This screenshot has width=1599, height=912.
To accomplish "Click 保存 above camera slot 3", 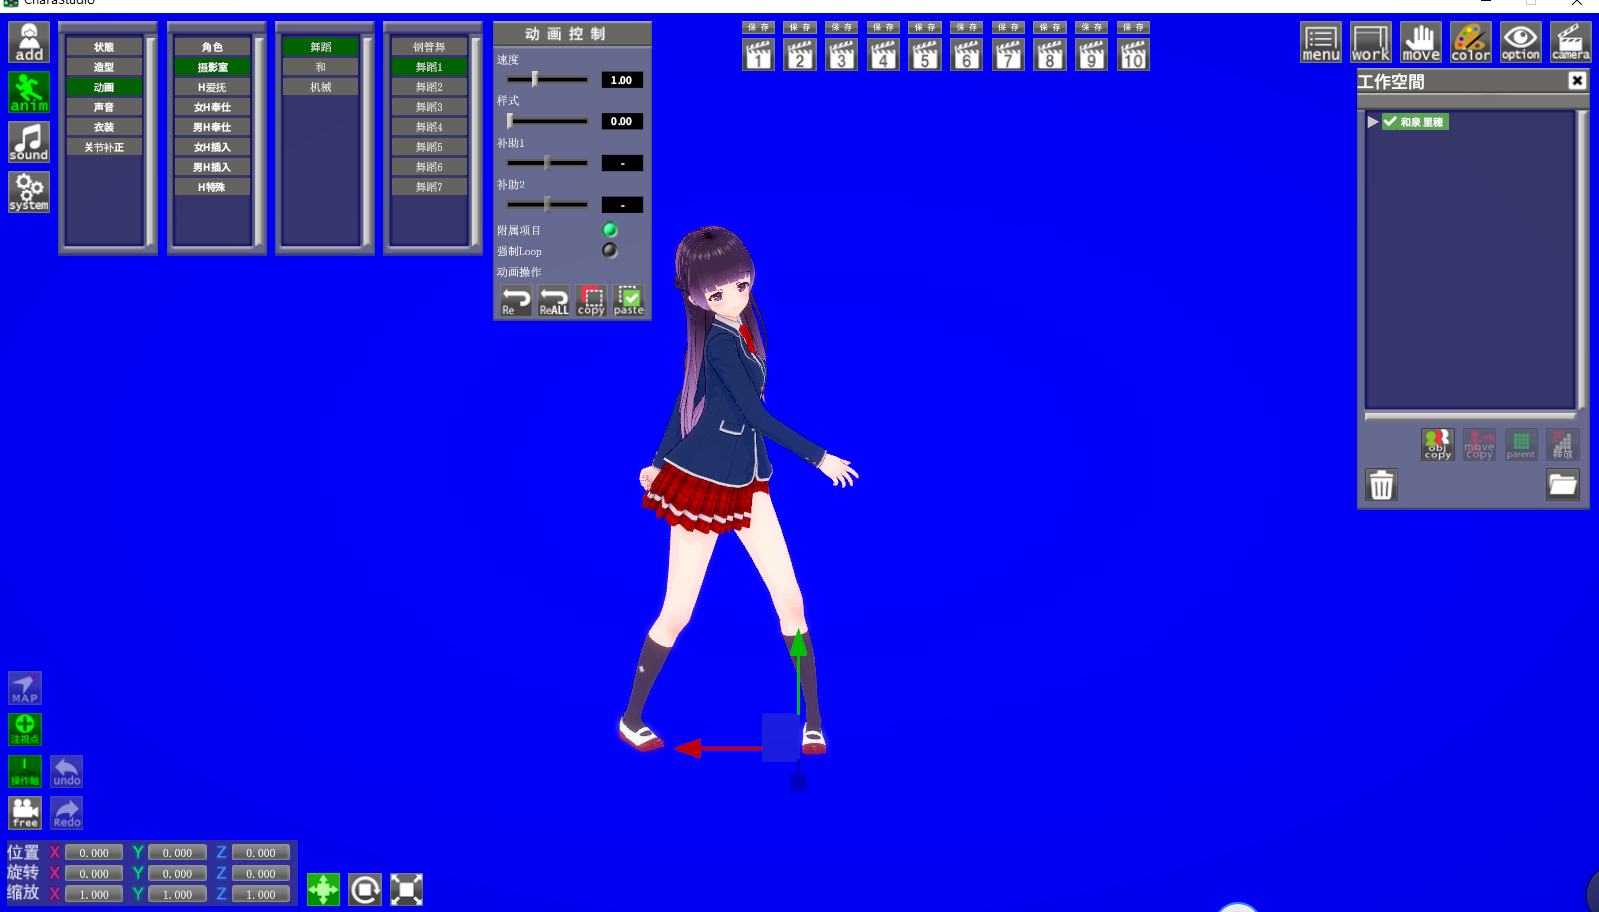I will coord(842,27).
